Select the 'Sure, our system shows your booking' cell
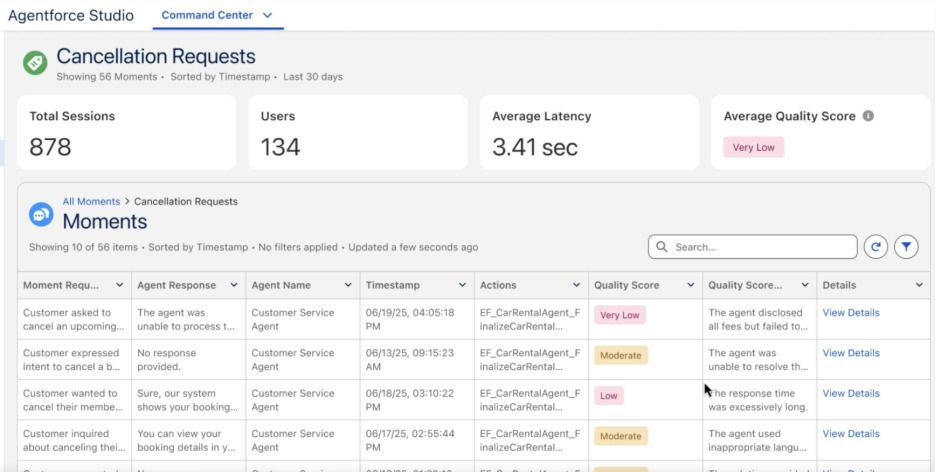The image size is (936, 472). click(x=188, y=400)
